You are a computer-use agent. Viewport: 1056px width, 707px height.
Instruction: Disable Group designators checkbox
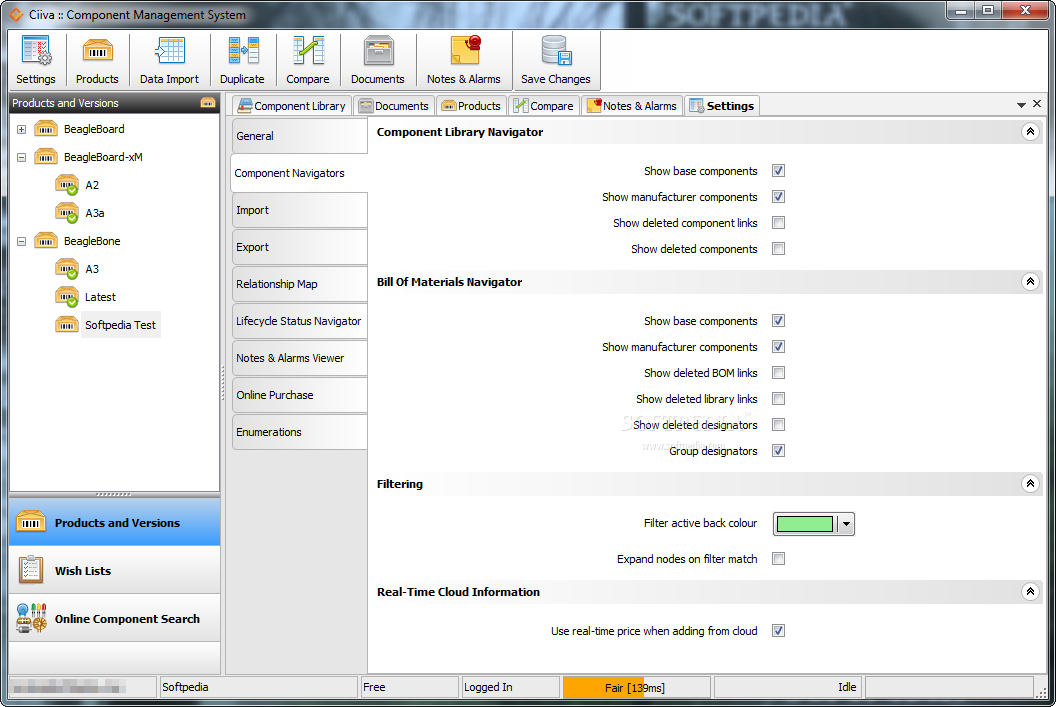click(779, 450)
